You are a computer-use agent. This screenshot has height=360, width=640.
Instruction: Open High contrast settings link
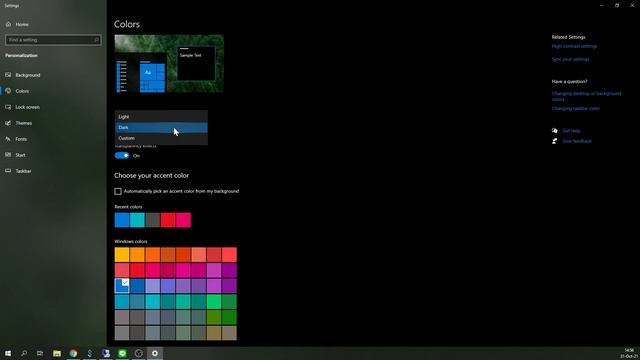(x=574, y=47)
